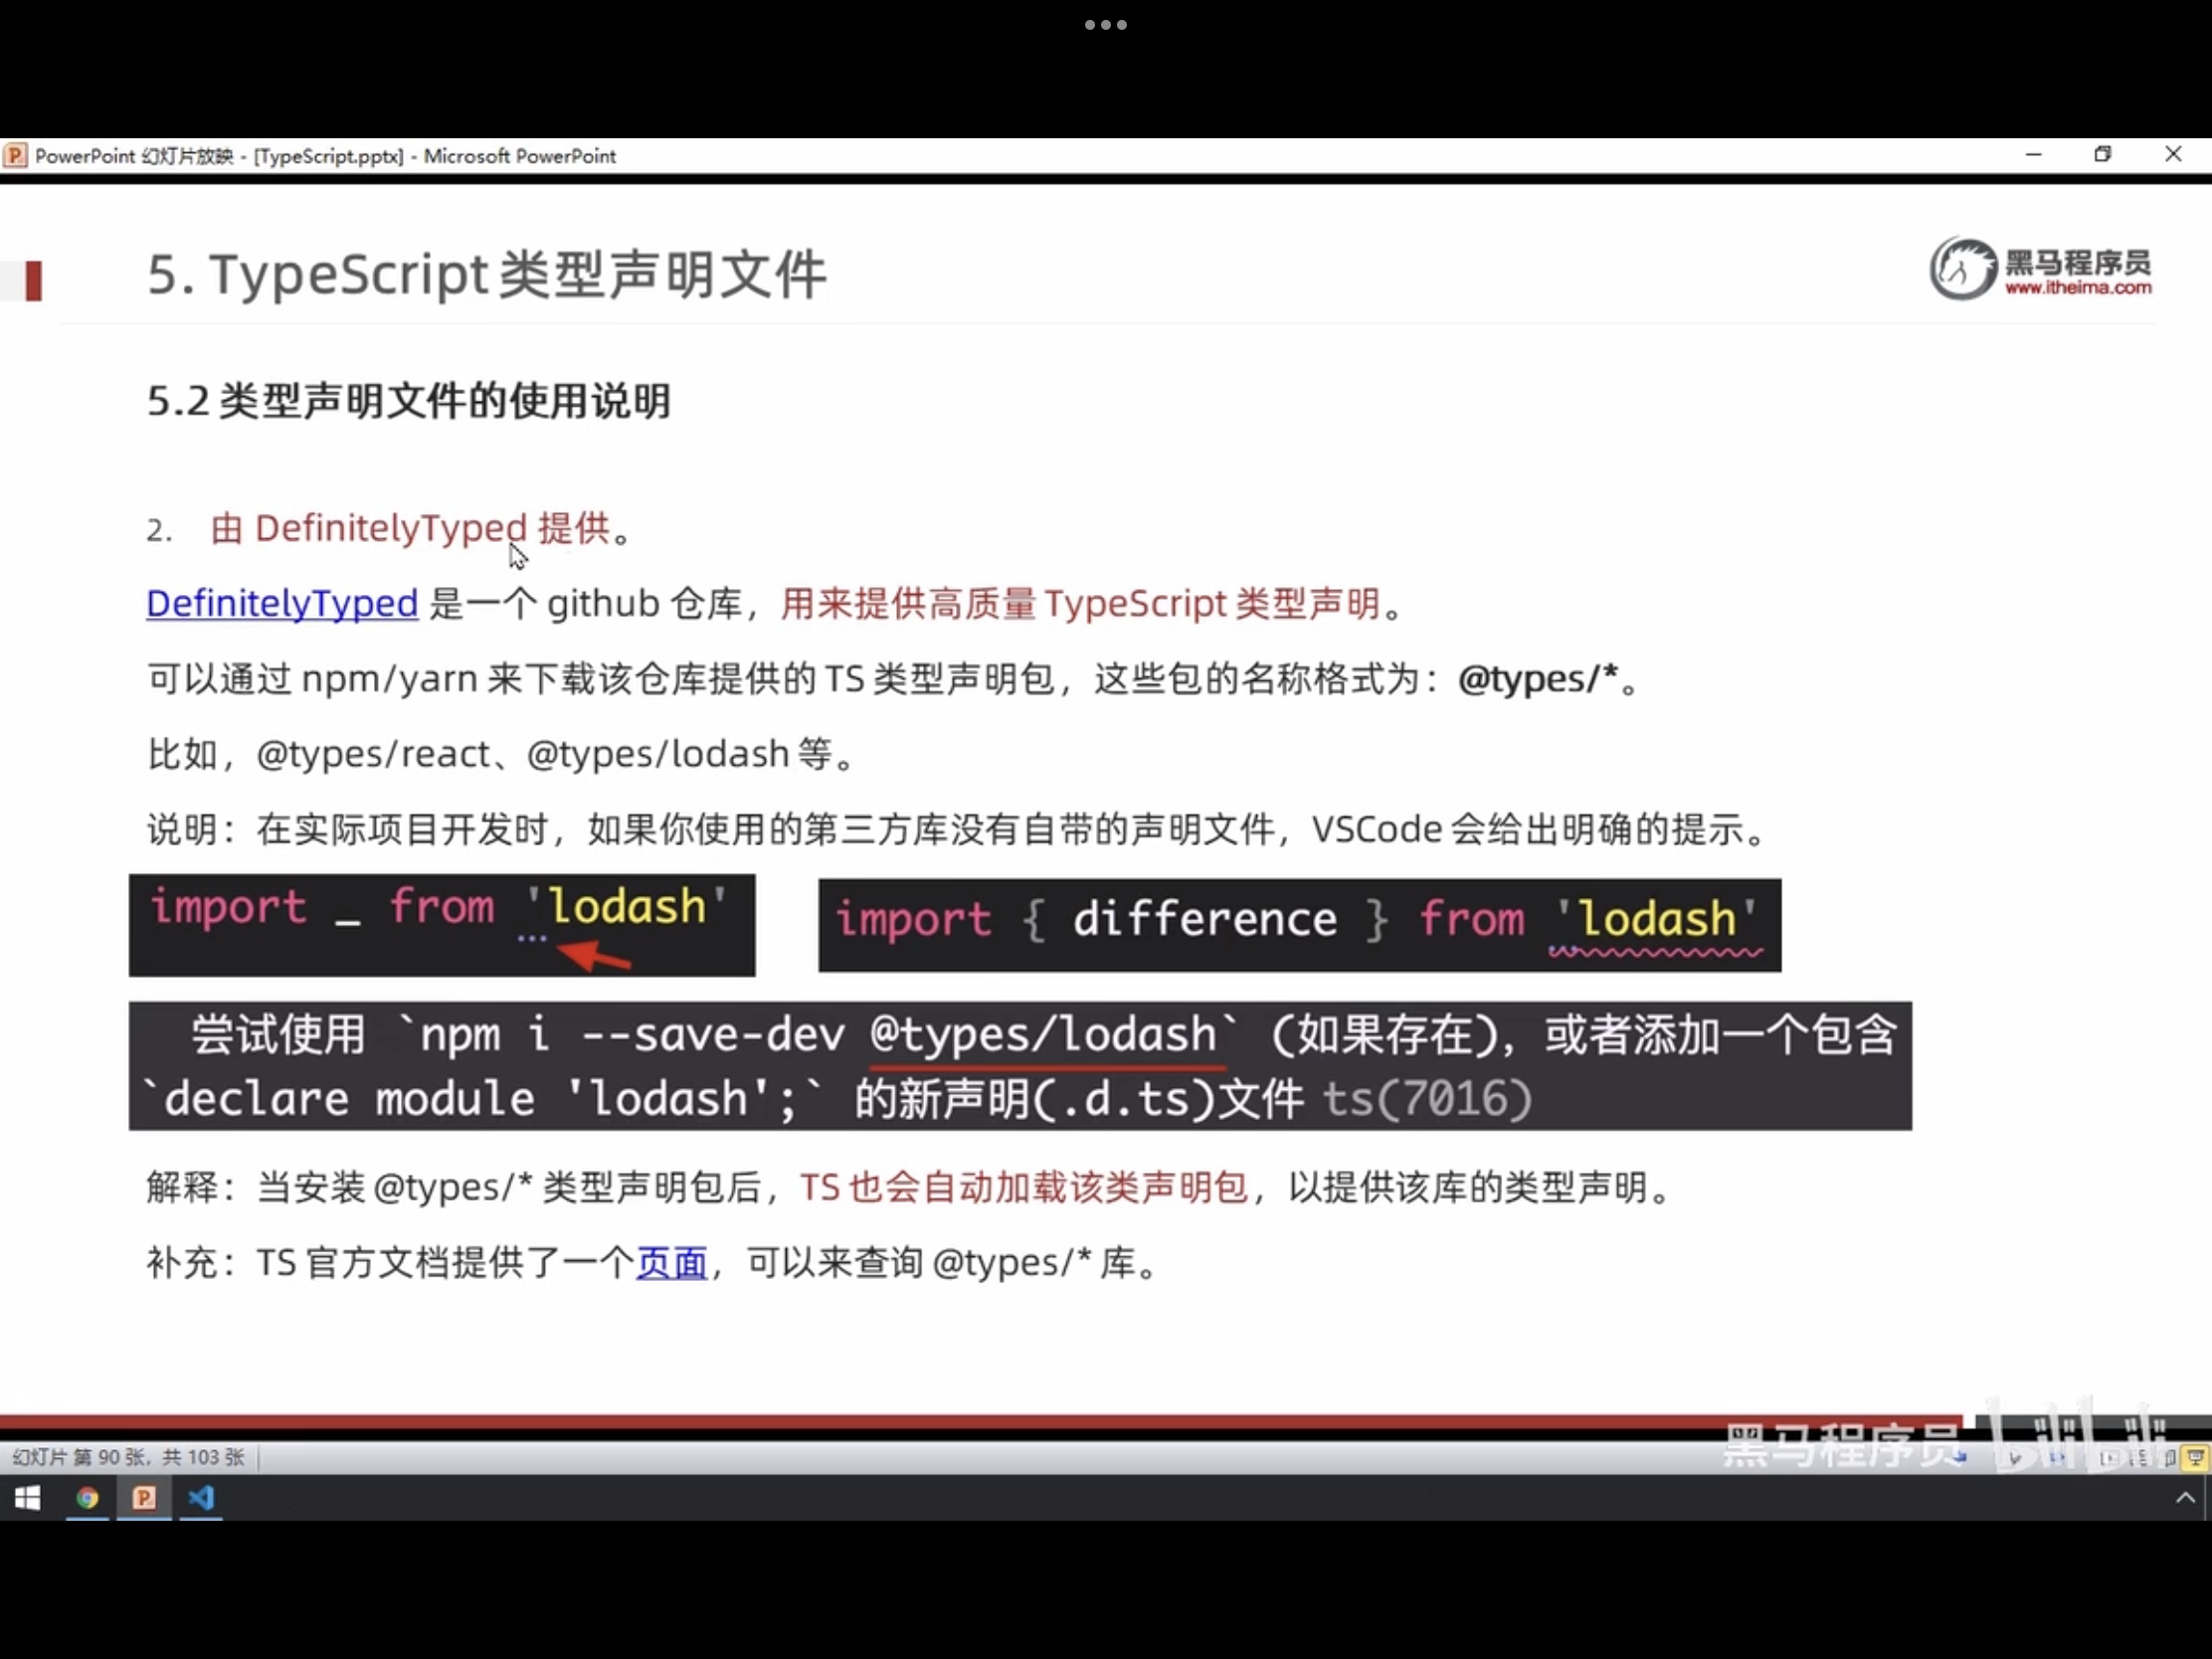The height and width of the screenshot is (1659, 2212).
Task: Click the ts(7016) error message image
Action: pos(1020,1066)
